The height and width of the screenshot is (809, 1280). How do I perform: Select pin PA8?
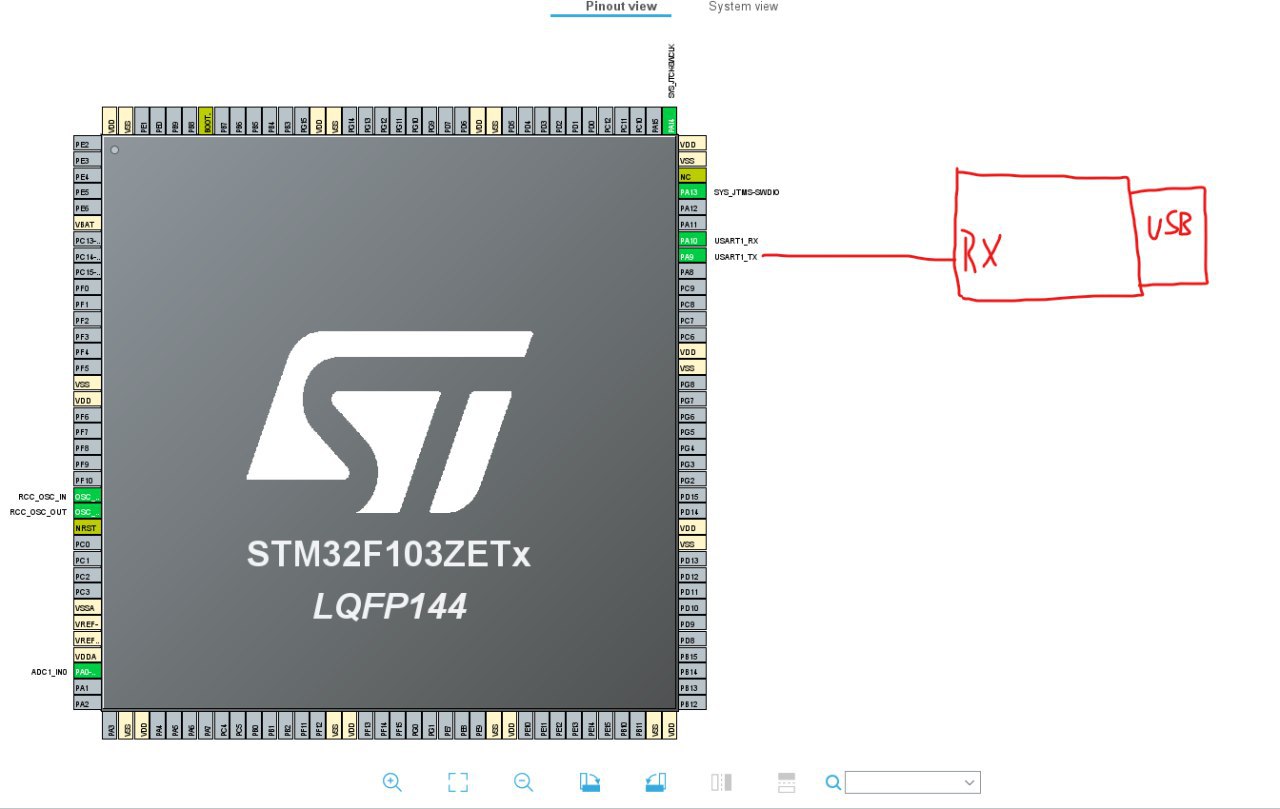pos(692,272)
